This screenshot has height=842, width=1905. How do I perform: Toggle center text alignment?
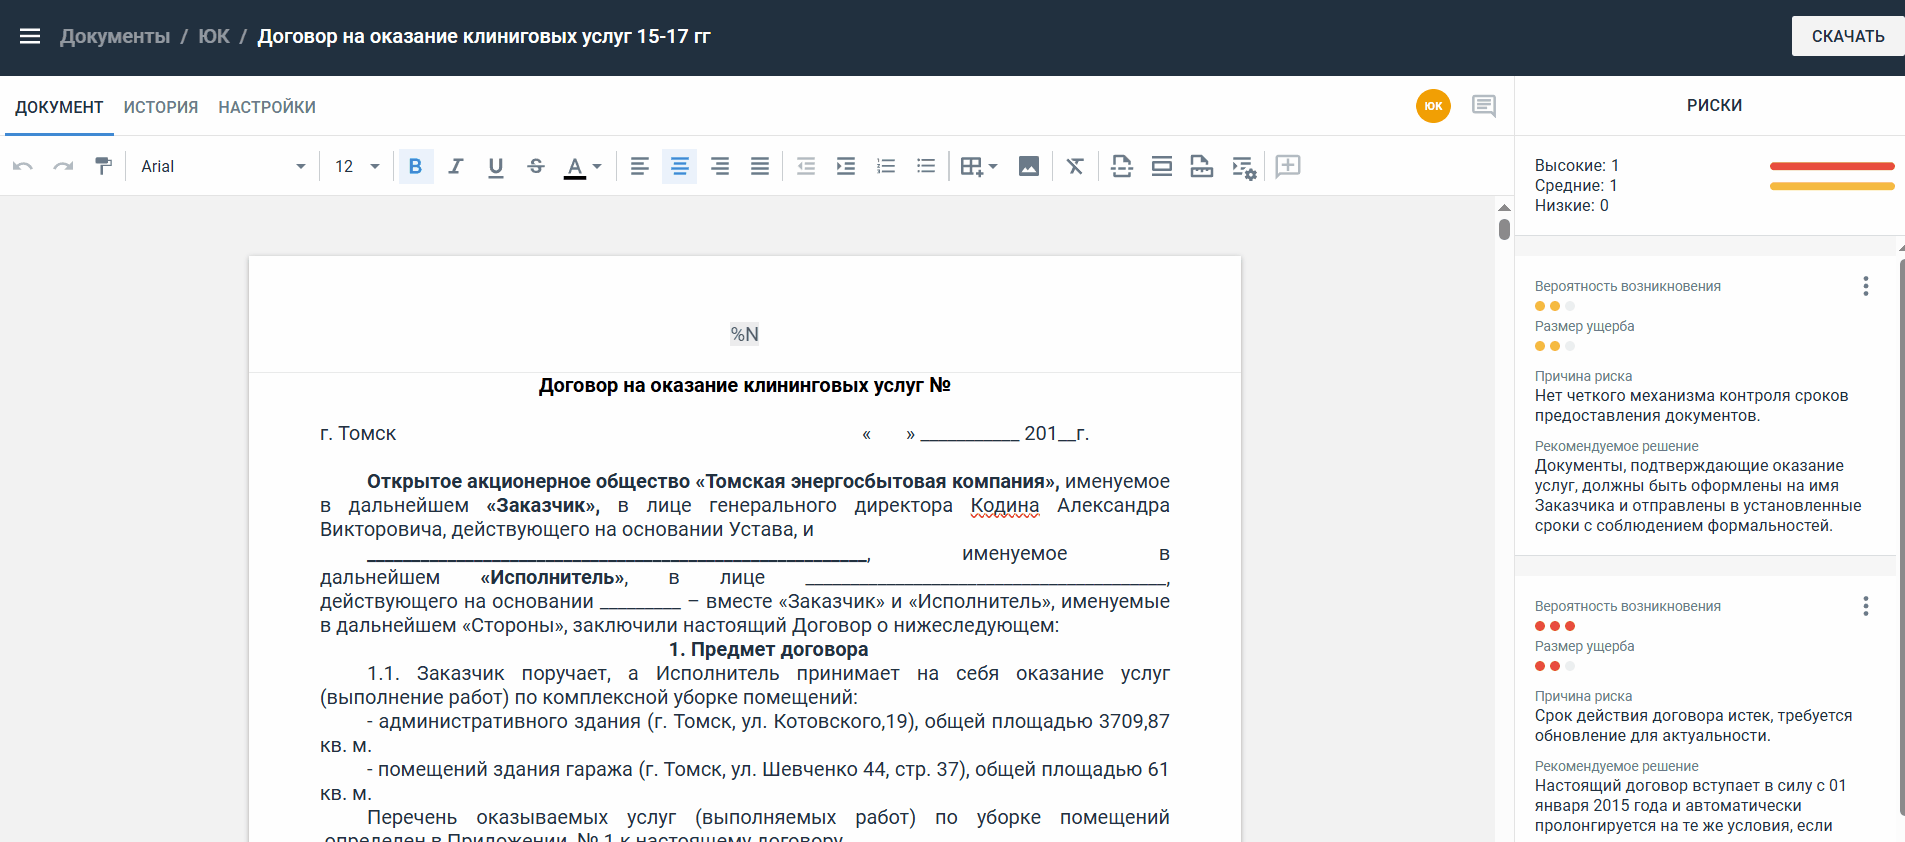[x=680, y=166]
